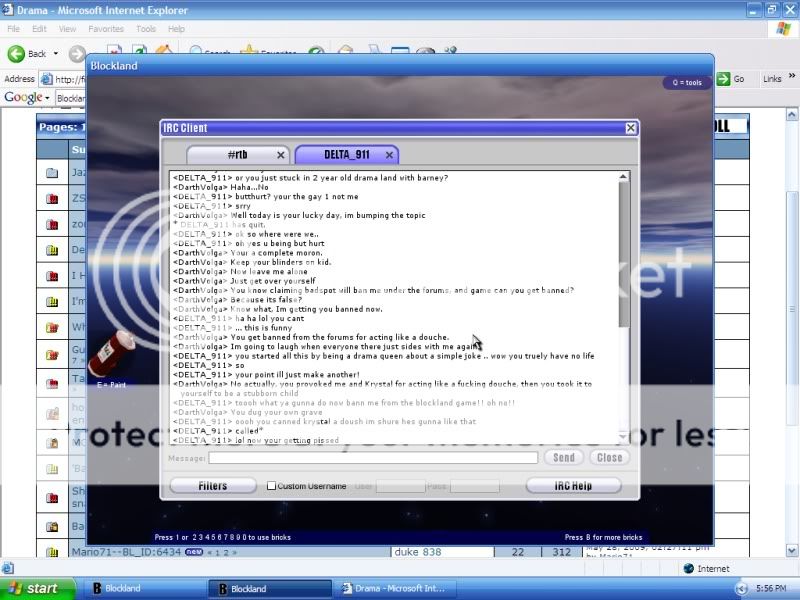Open the View menu
The width and height of the screenshot is (800, 600).
pos(67,29)
